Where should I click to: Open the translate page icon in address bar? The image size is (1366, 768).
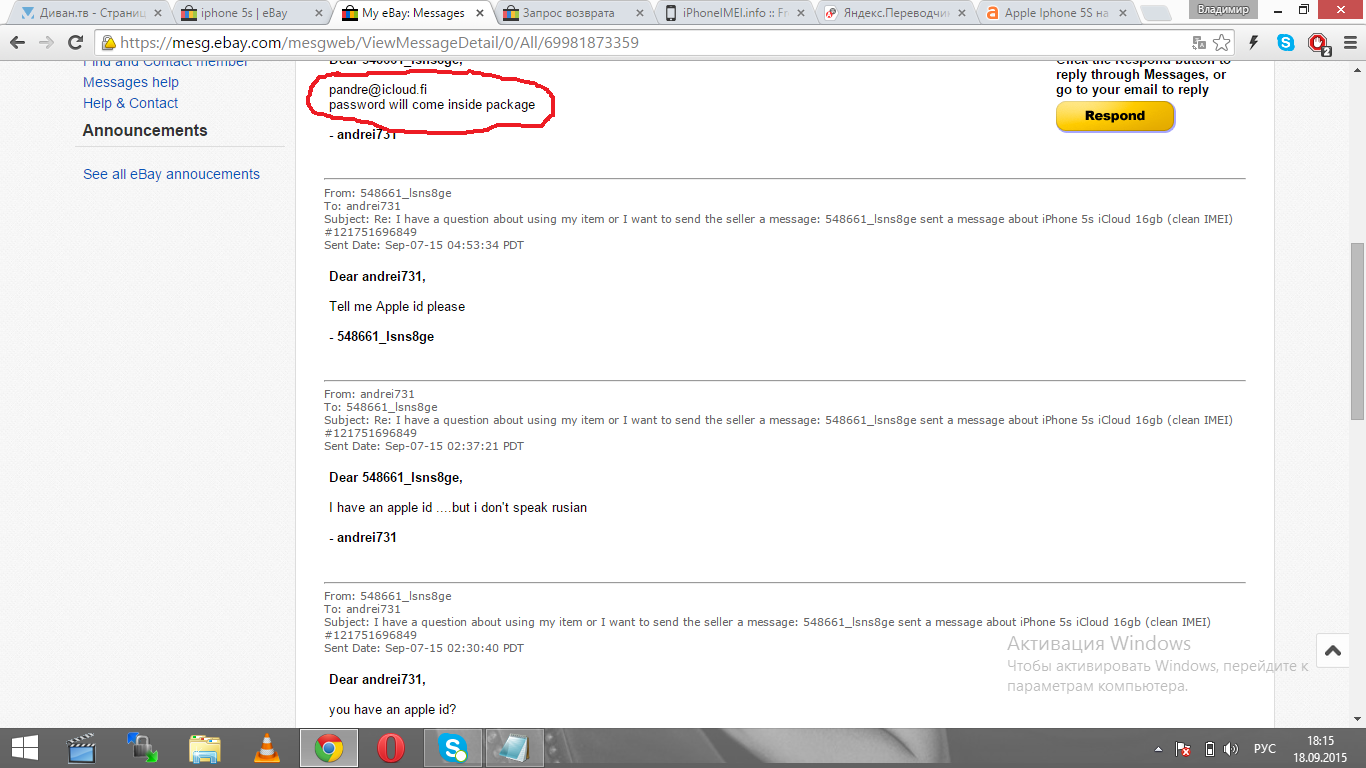point(1199,43)
